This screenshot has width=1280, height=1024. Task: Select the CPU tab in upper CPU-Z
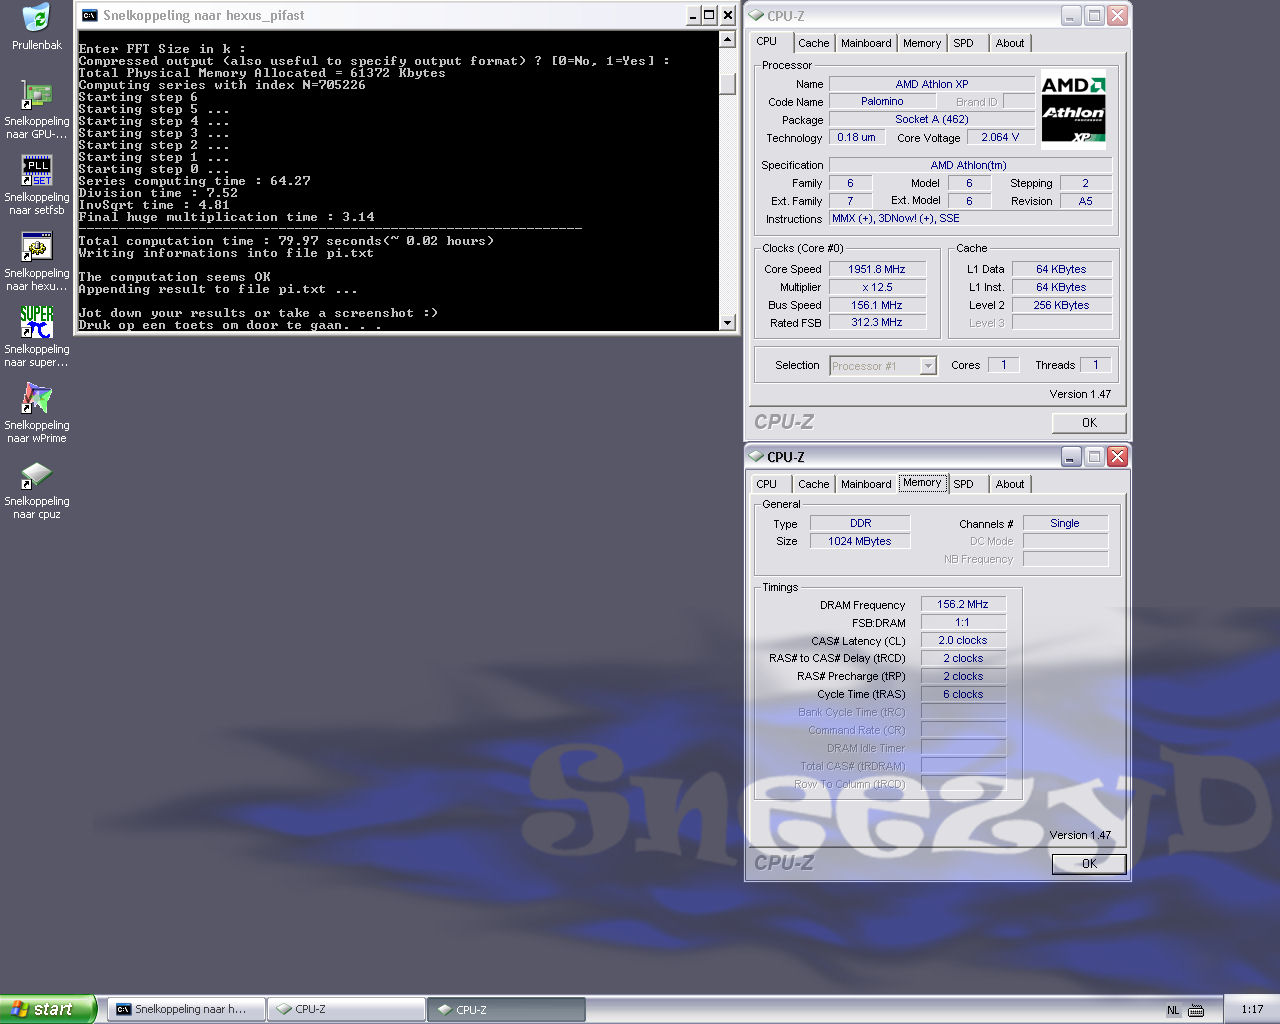tap(767, 41)
